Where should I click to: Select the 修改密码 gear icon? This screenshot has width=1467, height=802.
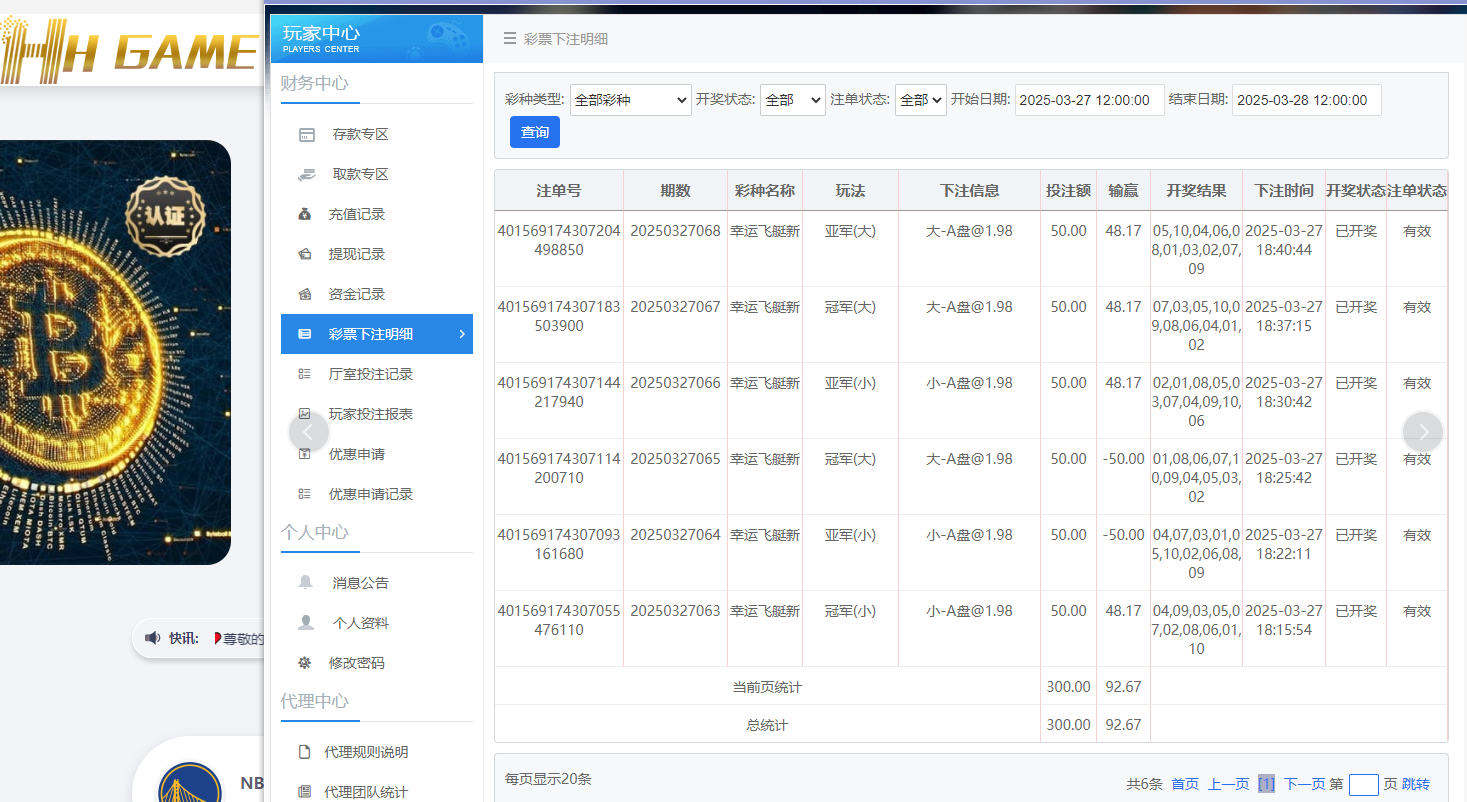coord(306,661)
